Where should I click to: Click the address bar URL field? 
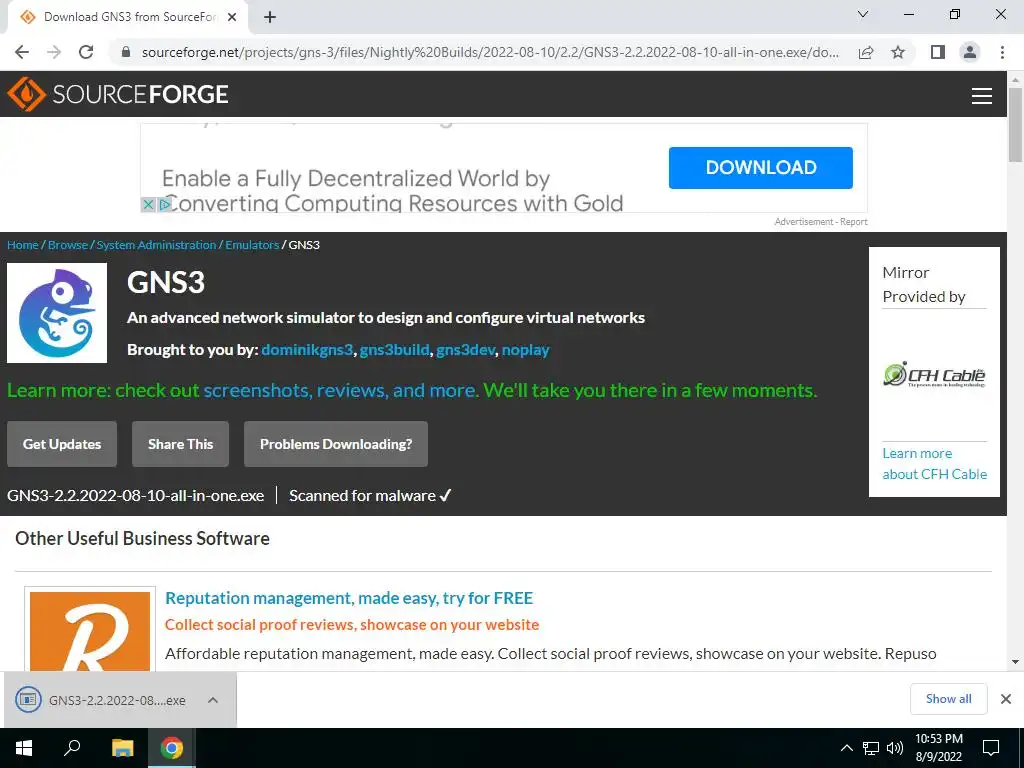point(490,52)
